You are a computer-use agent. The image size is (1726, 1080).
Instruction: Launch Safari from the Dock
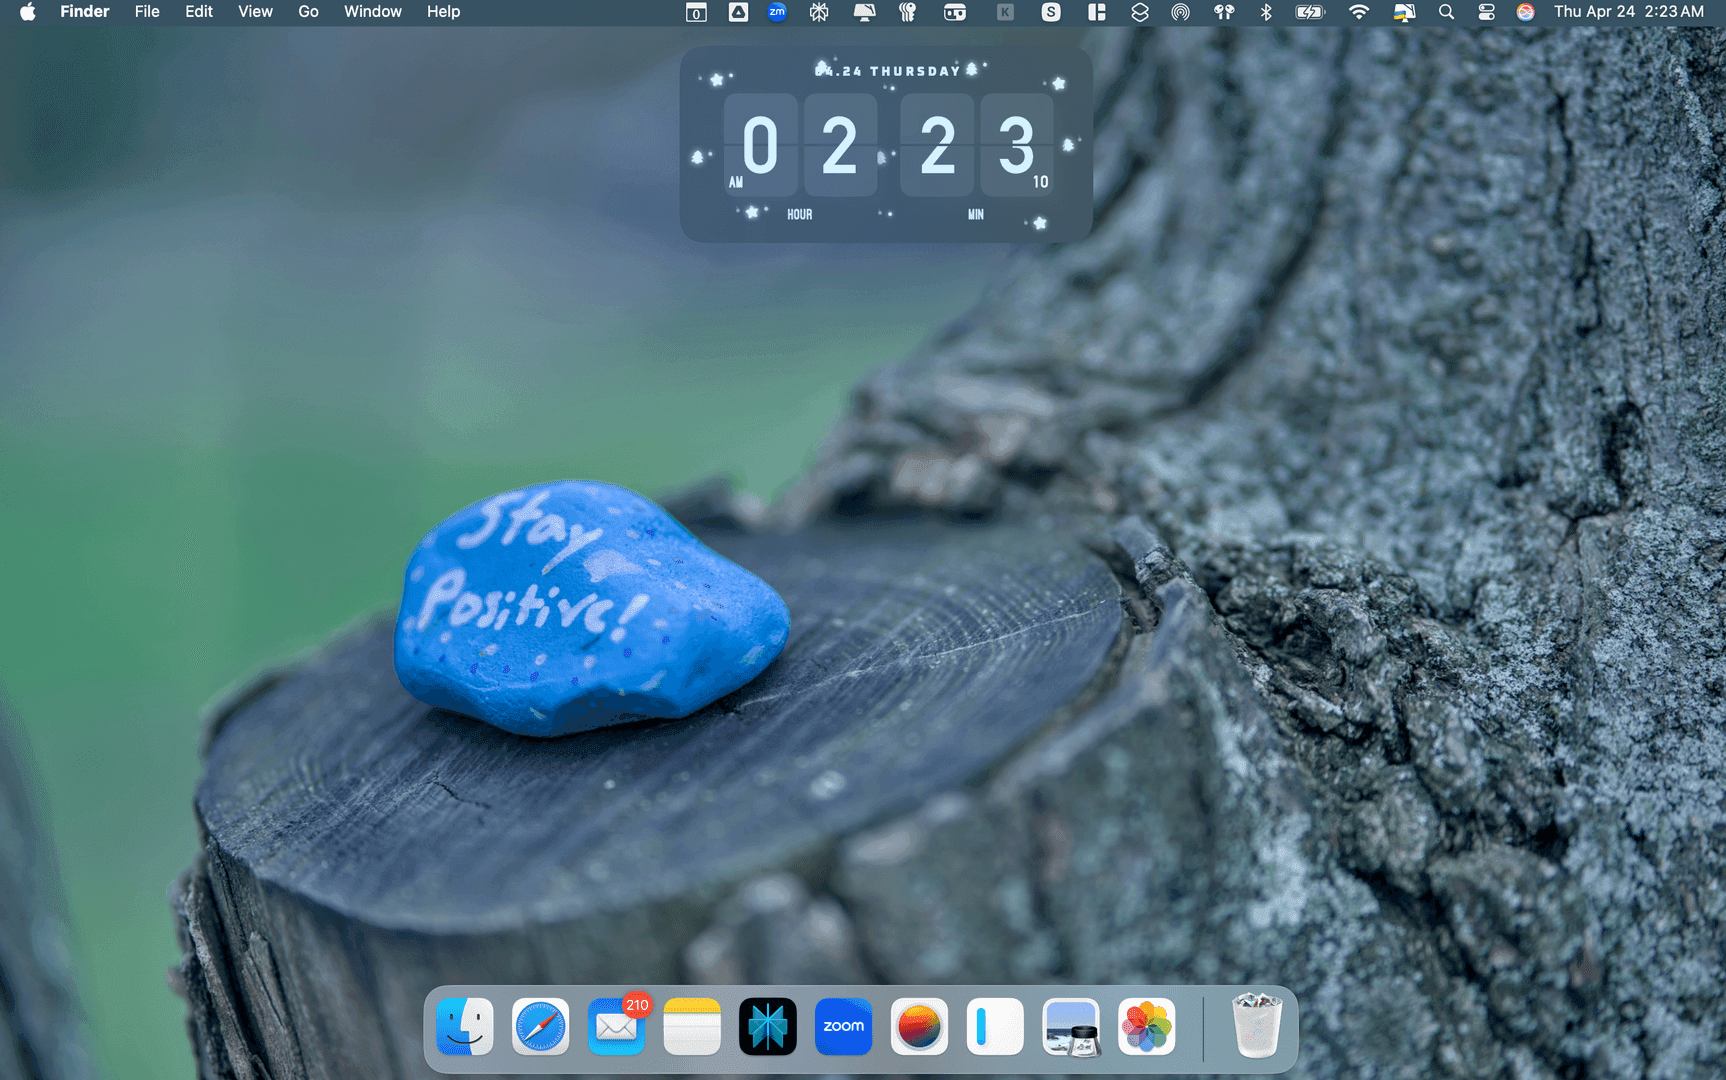[x=541, y=1026]
